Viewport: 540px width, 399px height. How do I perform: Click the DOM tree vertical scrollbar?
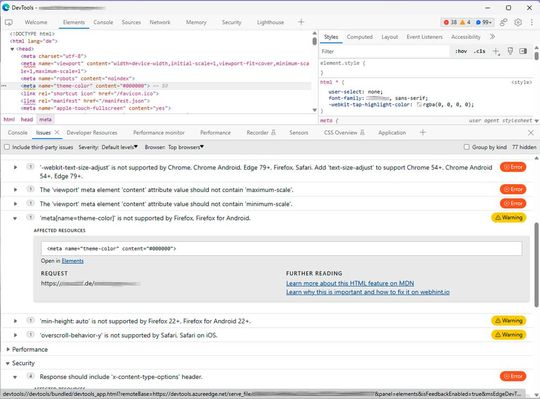tap(314, 41)
